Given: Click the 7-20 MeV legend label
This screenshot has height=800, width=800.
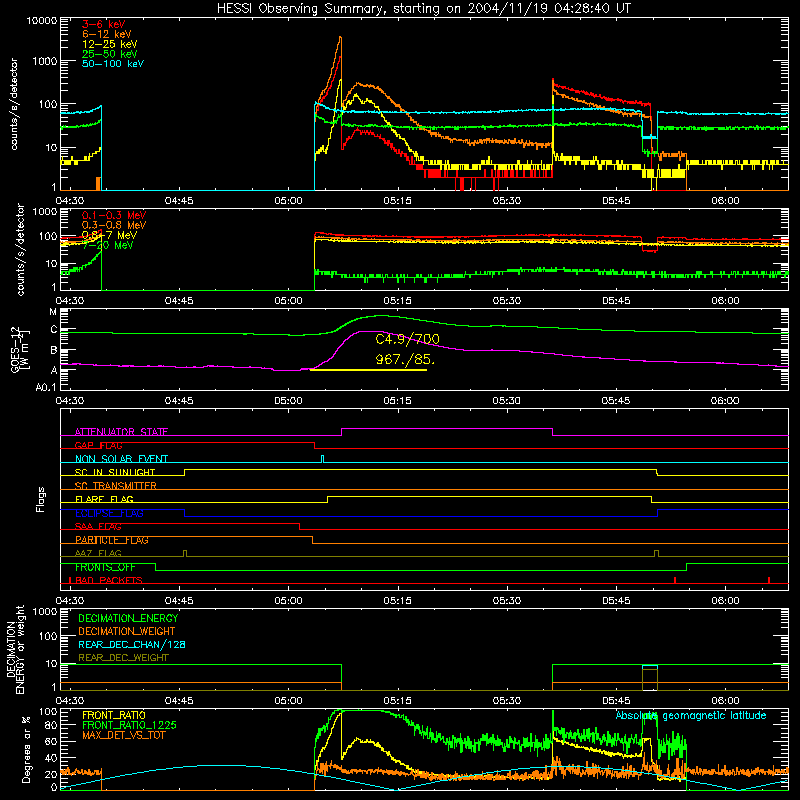Looking at the screenshot, I should click(108, 245).
